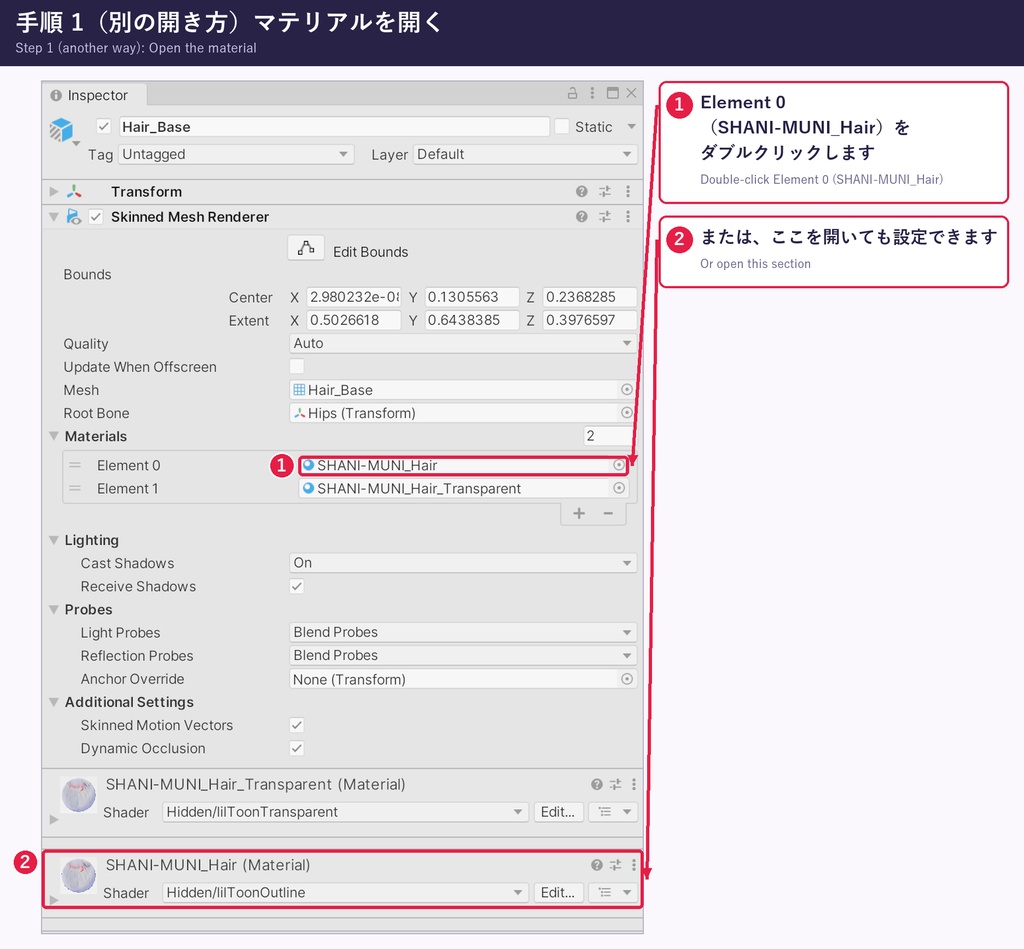The height and width of the screenshot is (949, 1024).
Task: Click Edit button for lilToonTransparent shader
Action: [x=558, y=812]
